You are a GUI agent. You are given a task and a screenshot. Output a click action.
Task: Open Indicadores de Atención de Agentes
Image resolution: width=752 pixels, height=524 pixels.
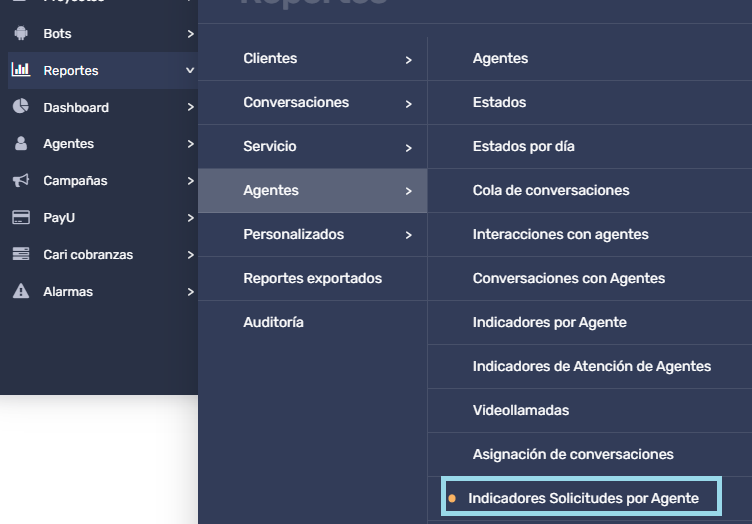click(589, 367)
